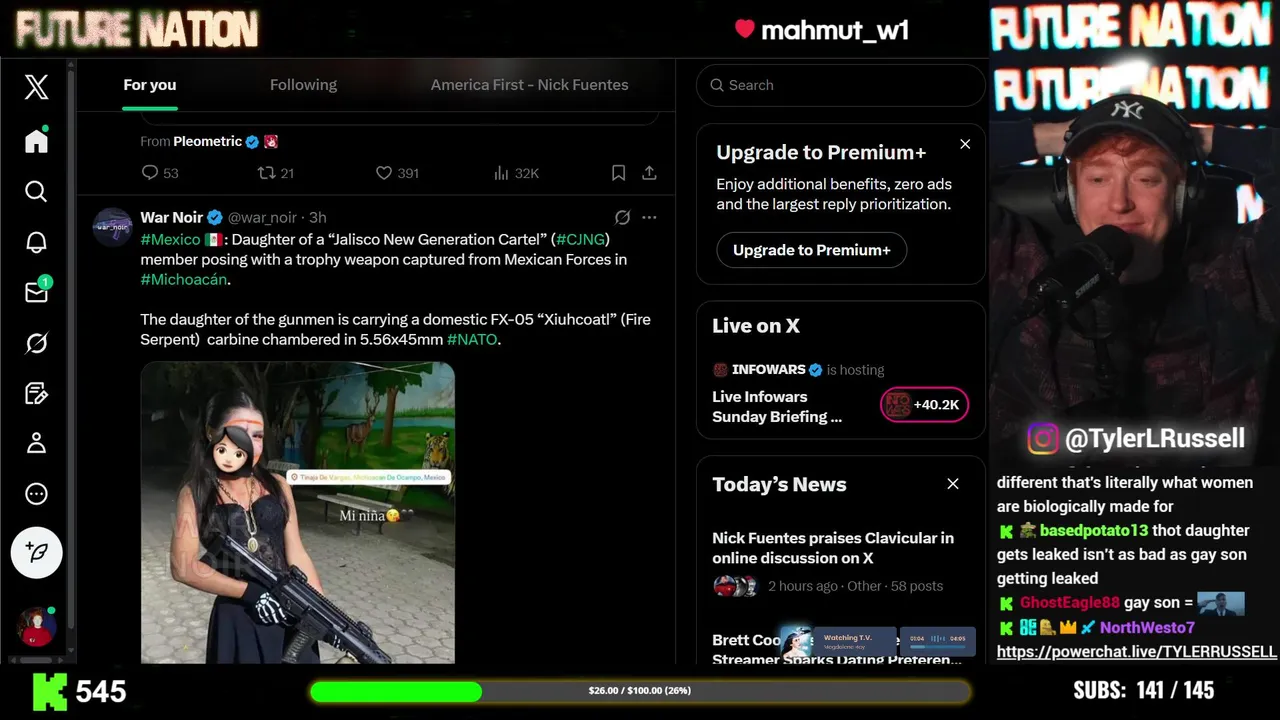The height and width of the screenshot is (720, 1280).
Task: Open the Notifications bell icon
Action: 36,242
